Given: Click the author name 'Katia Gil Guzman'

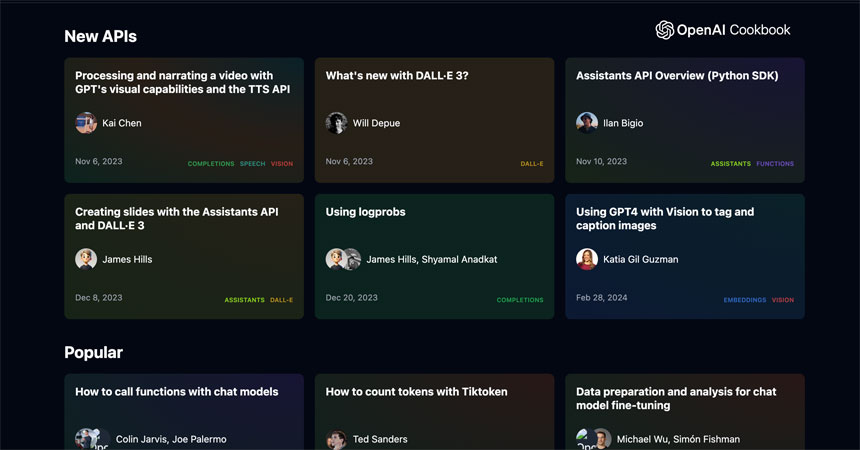Looking at the screenshot, I should coord(641,259).
